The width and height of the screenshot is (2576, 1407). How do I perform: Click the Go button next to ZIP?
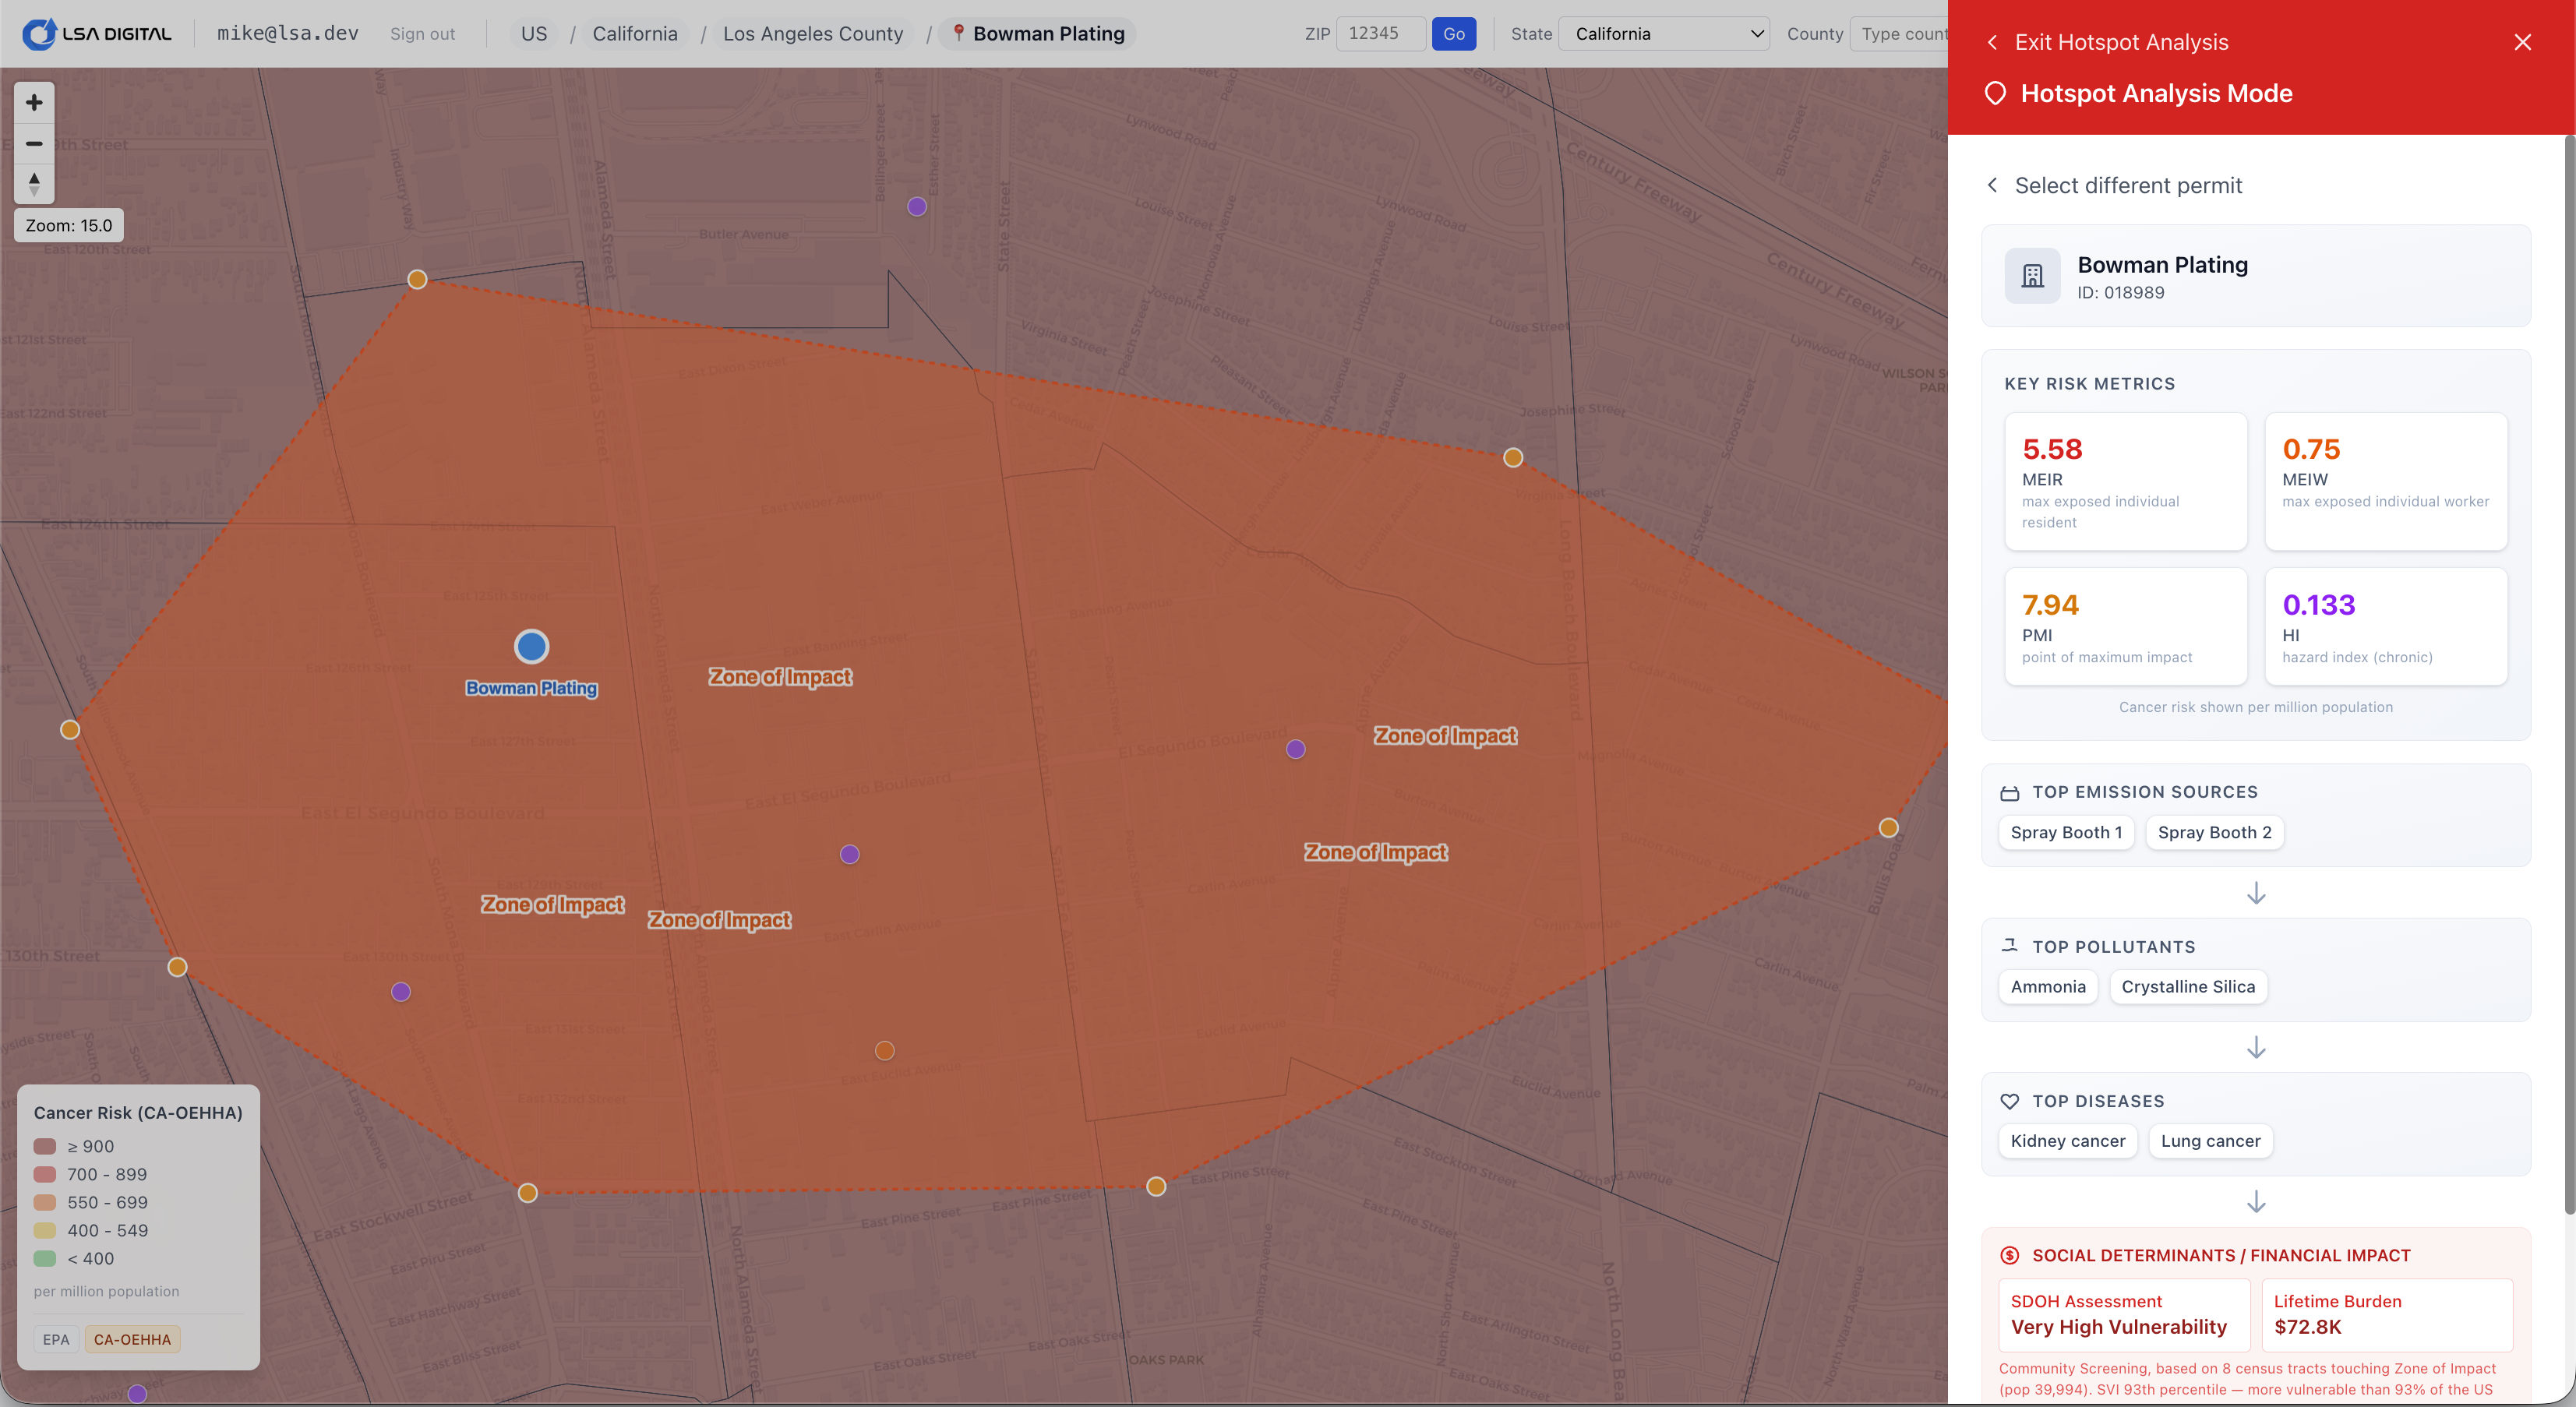pos(1454,34)
